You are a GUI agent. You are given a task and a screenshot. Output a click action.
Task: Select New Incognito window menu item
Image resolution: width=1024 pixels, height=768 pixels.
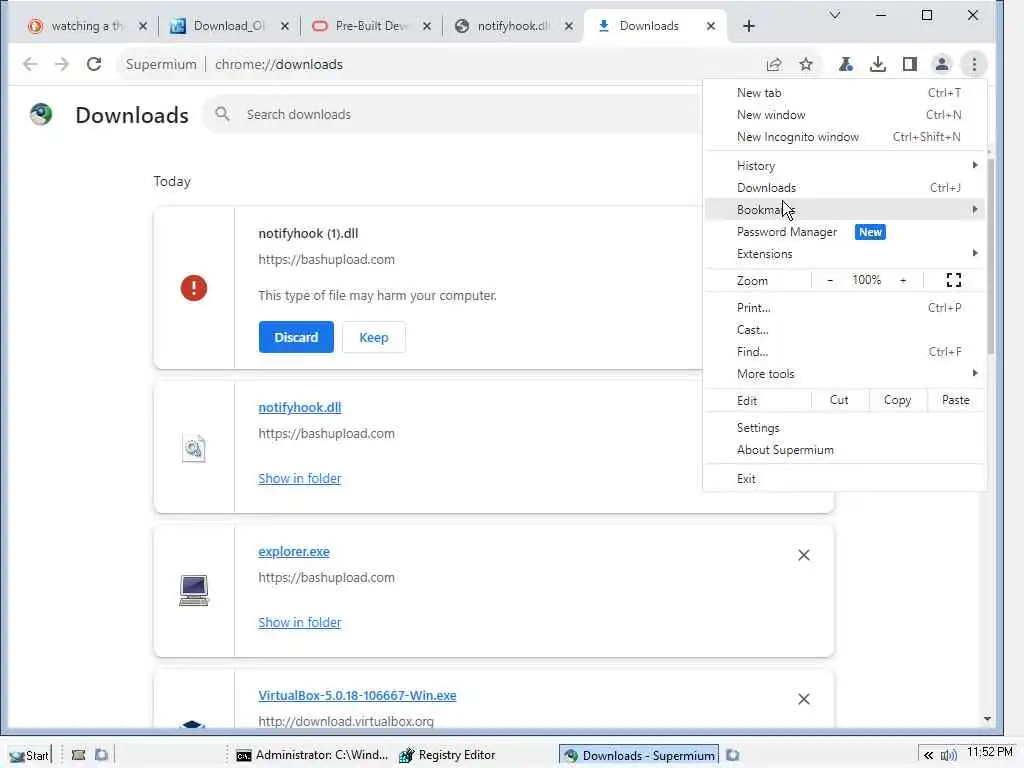(844, 137)
